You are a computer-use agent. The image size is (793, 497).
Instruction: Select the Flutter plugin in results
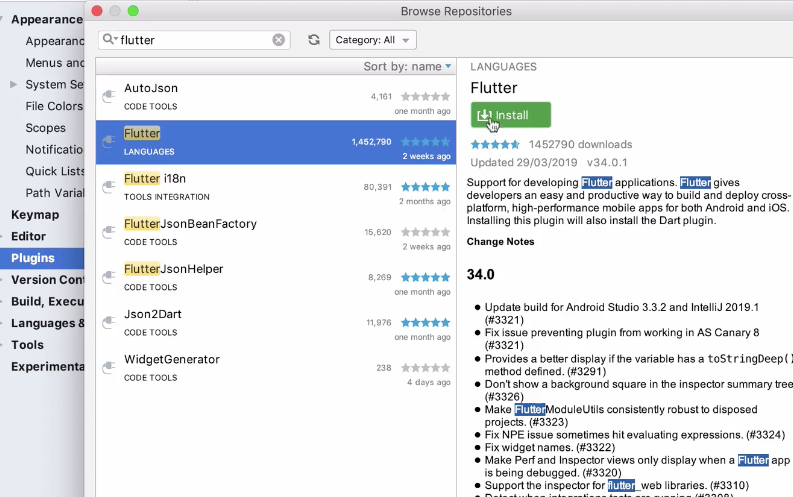[276, 142]
